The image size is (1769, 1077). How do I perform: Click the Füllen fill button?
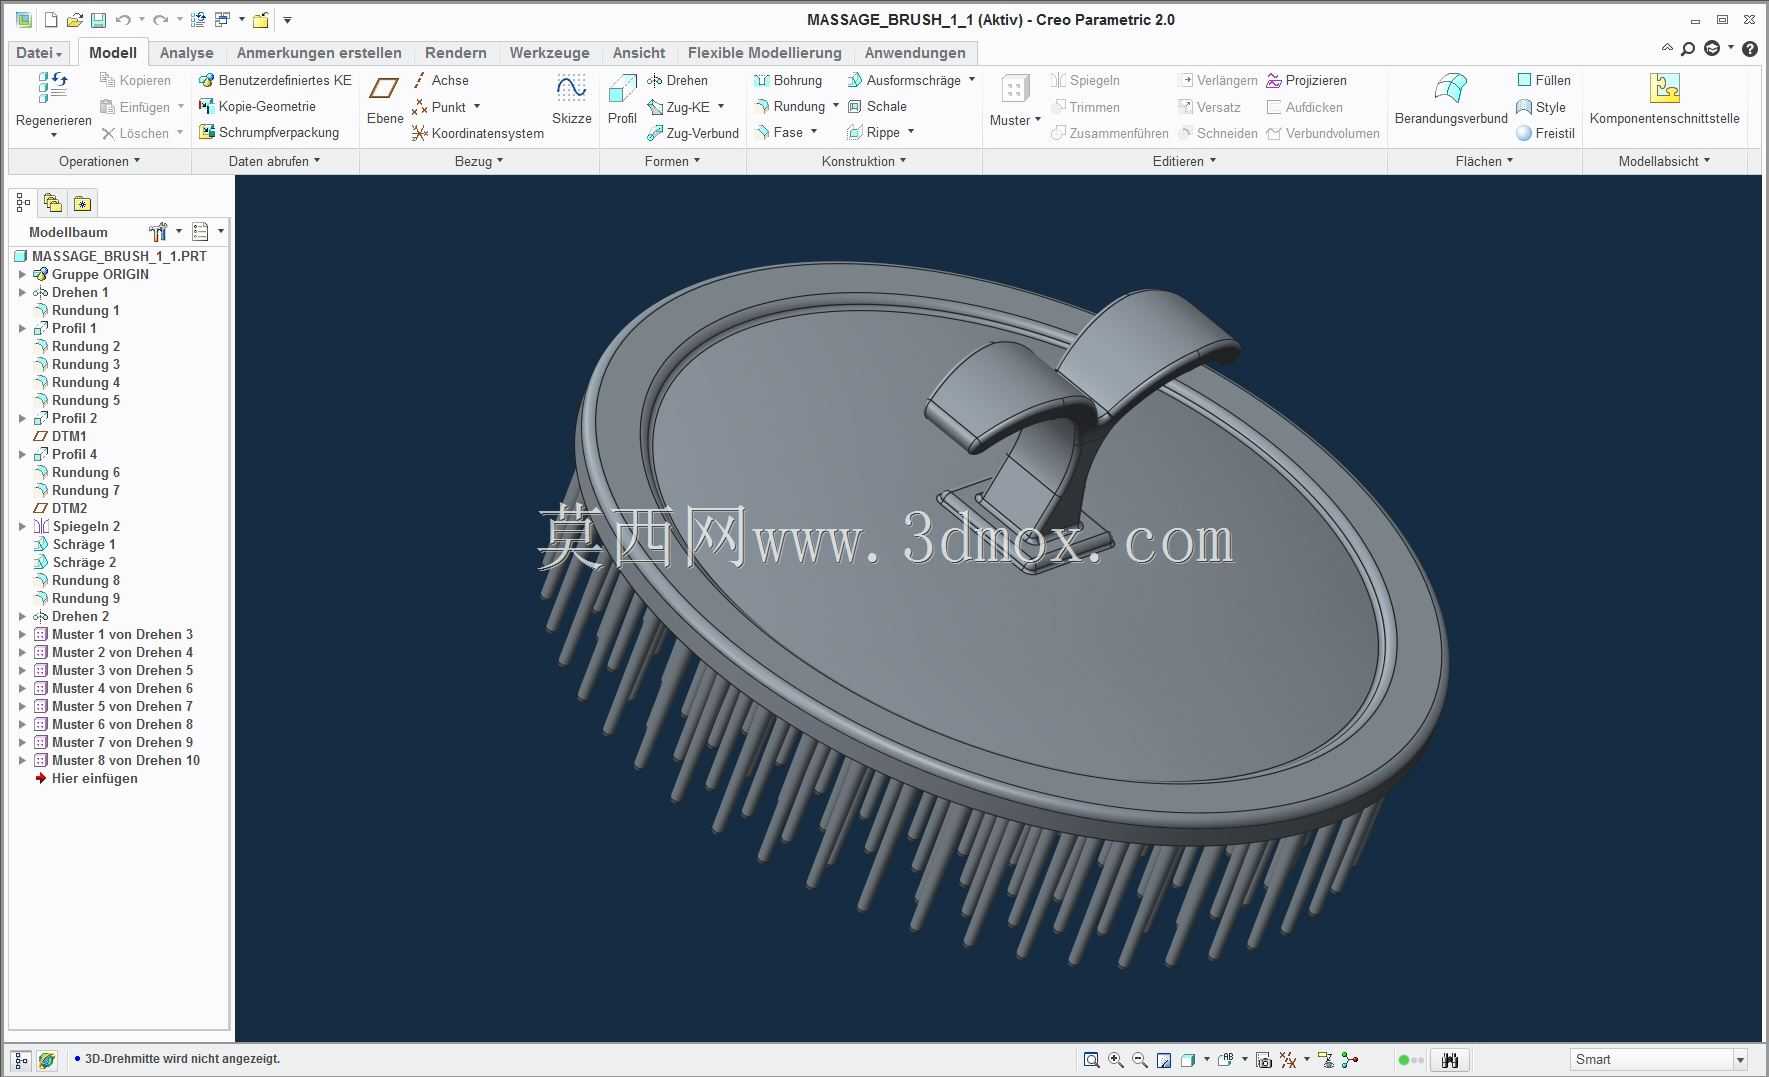point(1543,80)
